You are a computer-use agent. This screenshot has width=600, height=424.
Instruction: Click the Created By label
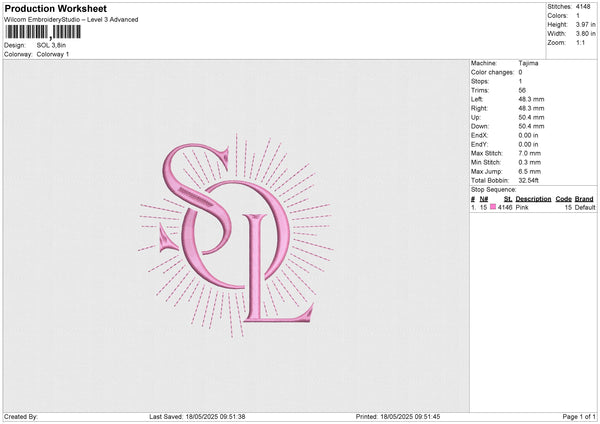click(x=21, y=416)
